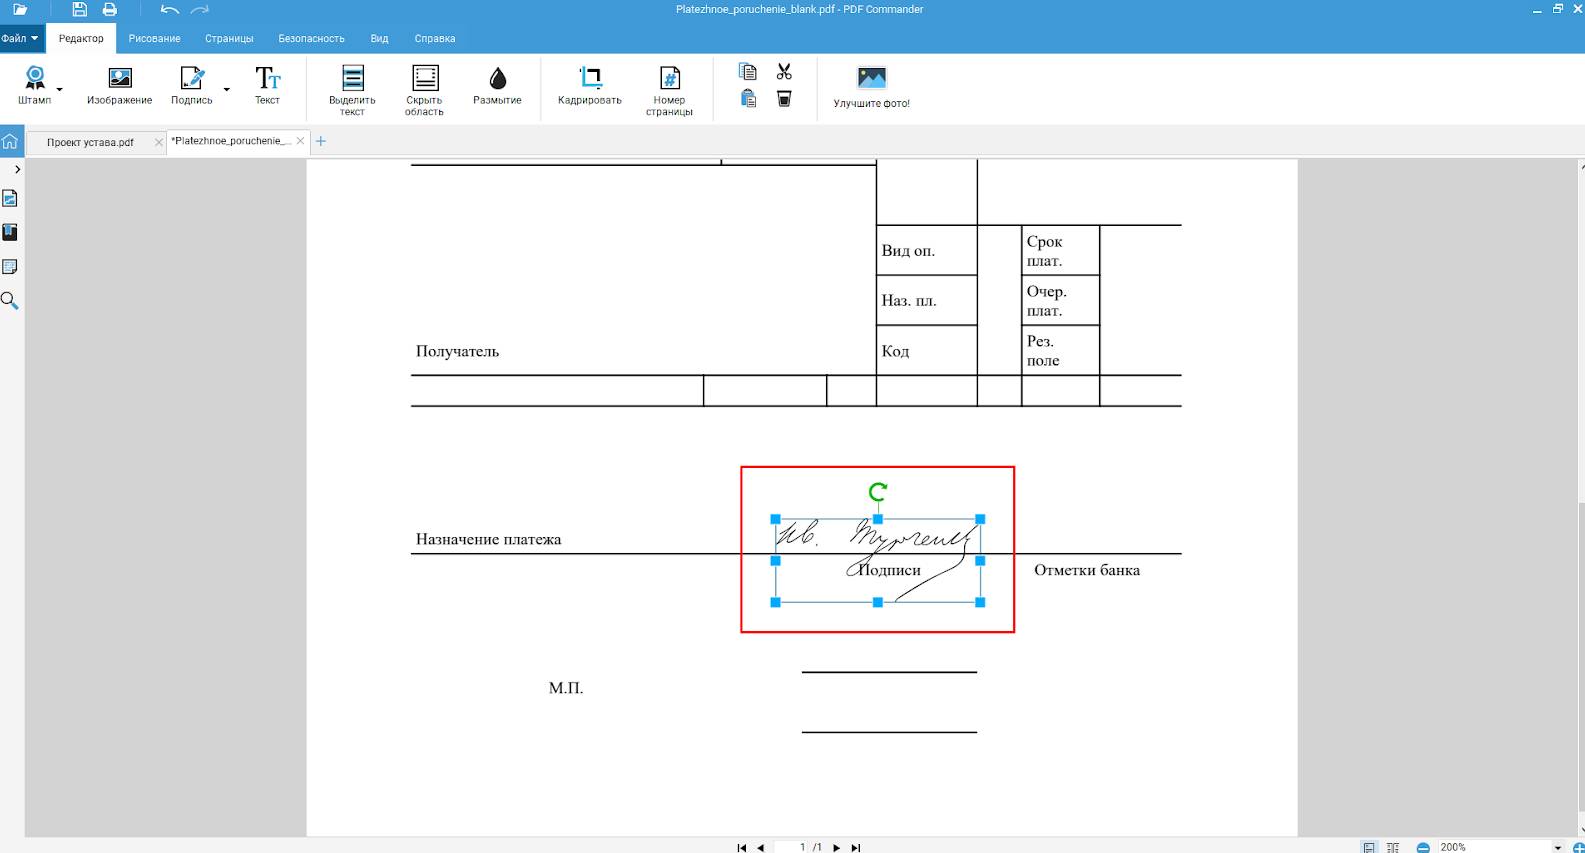The width and height of the screenshot is (1585, 853).
Task: Click the scissors cut icon
Action: point(784,72)
